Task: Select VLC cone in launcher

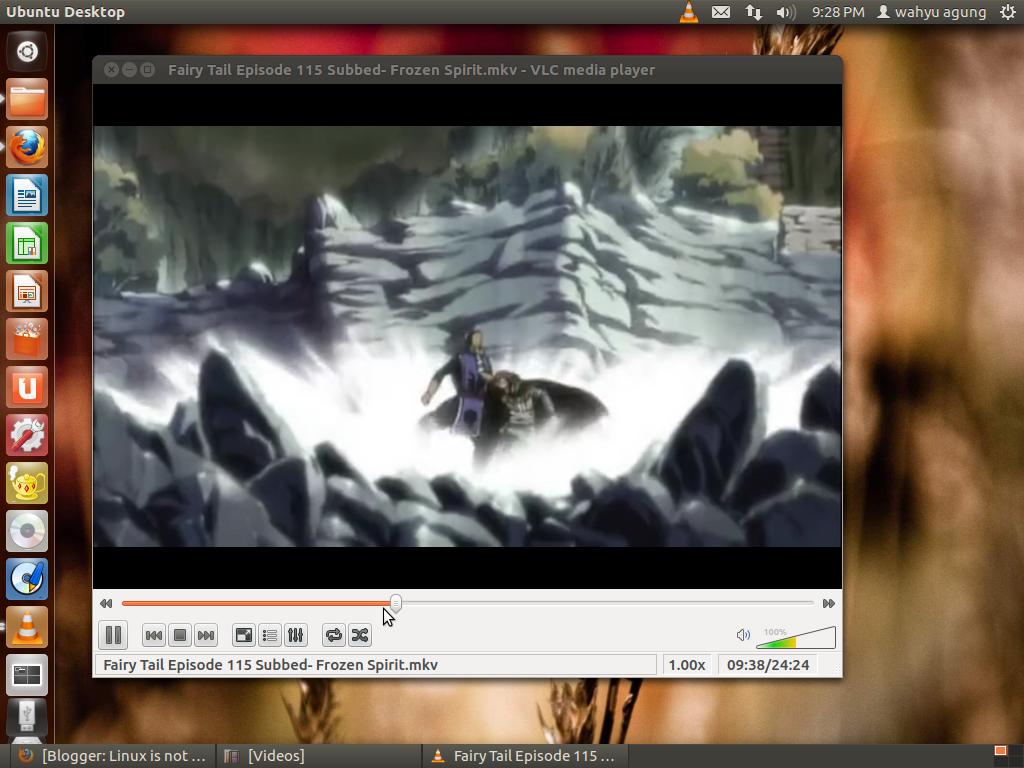Action: 27,627
